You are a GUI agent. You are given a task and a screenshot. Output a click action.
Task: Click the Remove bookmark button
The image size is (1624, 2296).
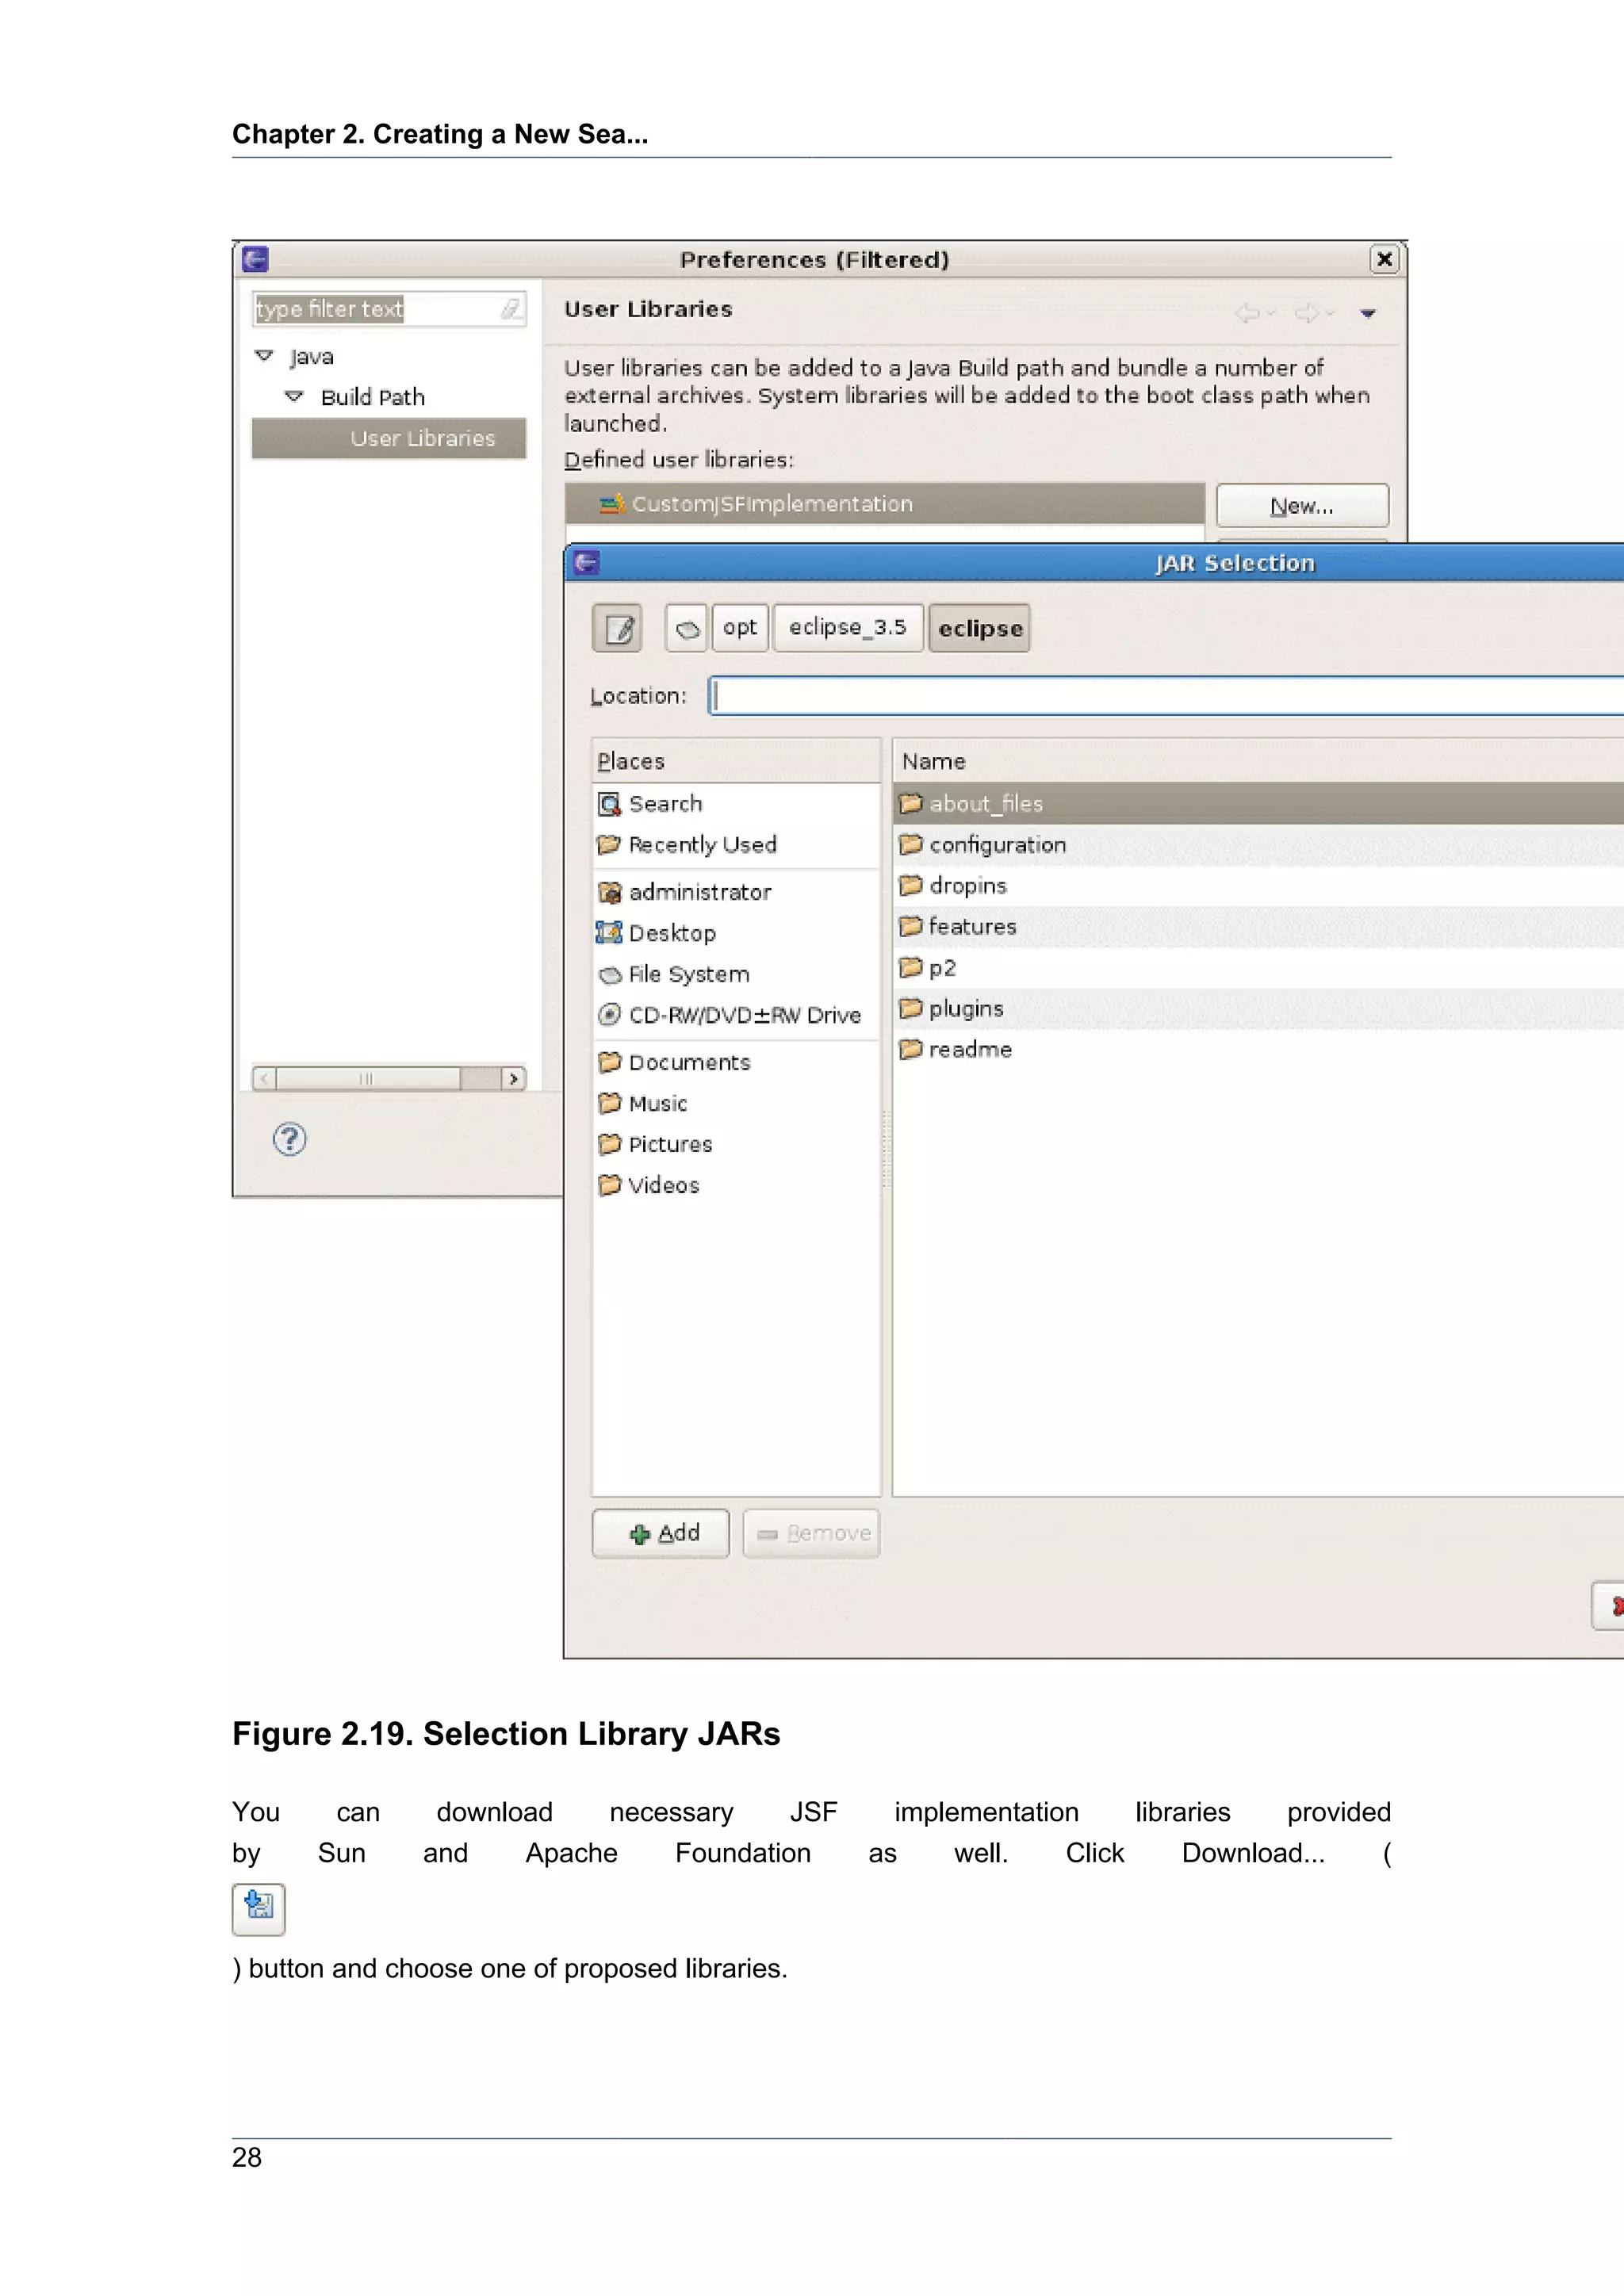pos(812,1534)
